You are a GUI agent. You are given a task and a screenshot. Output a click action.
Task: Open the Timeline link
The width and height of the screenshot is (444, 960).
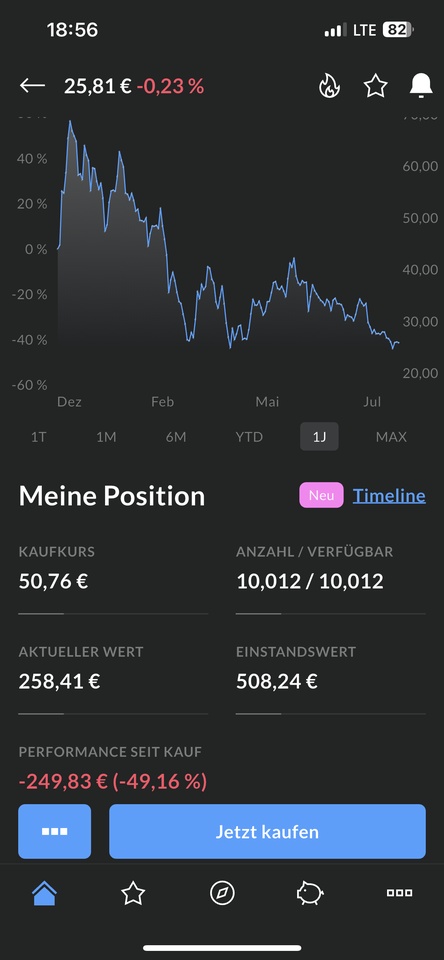[389, 495]
